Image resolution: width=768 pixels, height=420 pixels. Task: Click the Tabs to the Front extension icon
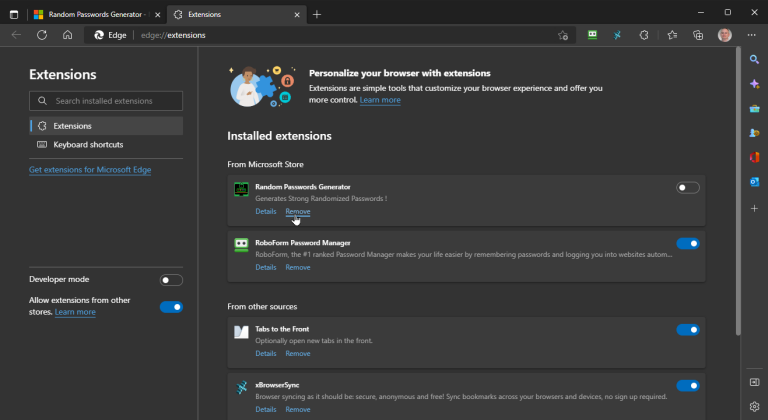[x=241, y=332]
